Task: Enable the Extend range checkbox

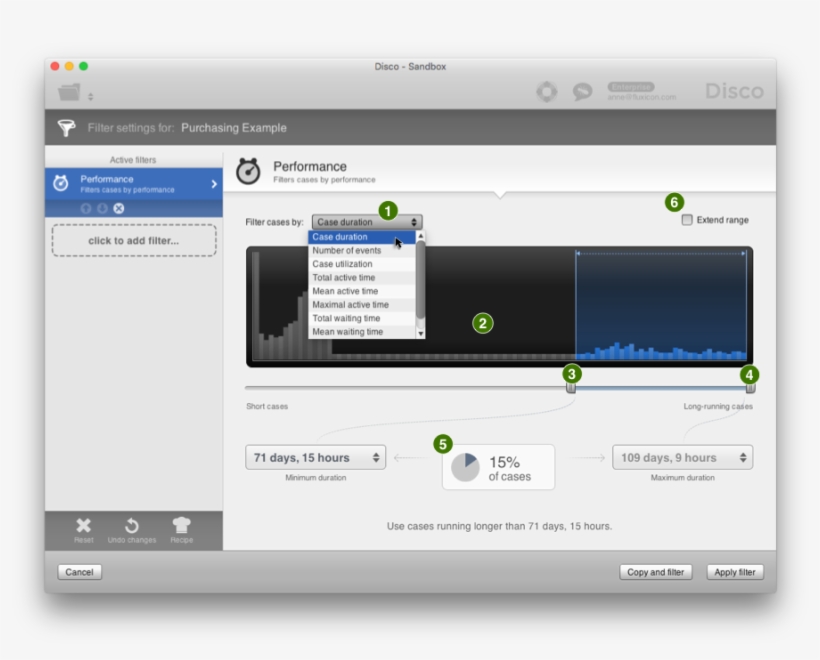Action: [x=687, y=220]
